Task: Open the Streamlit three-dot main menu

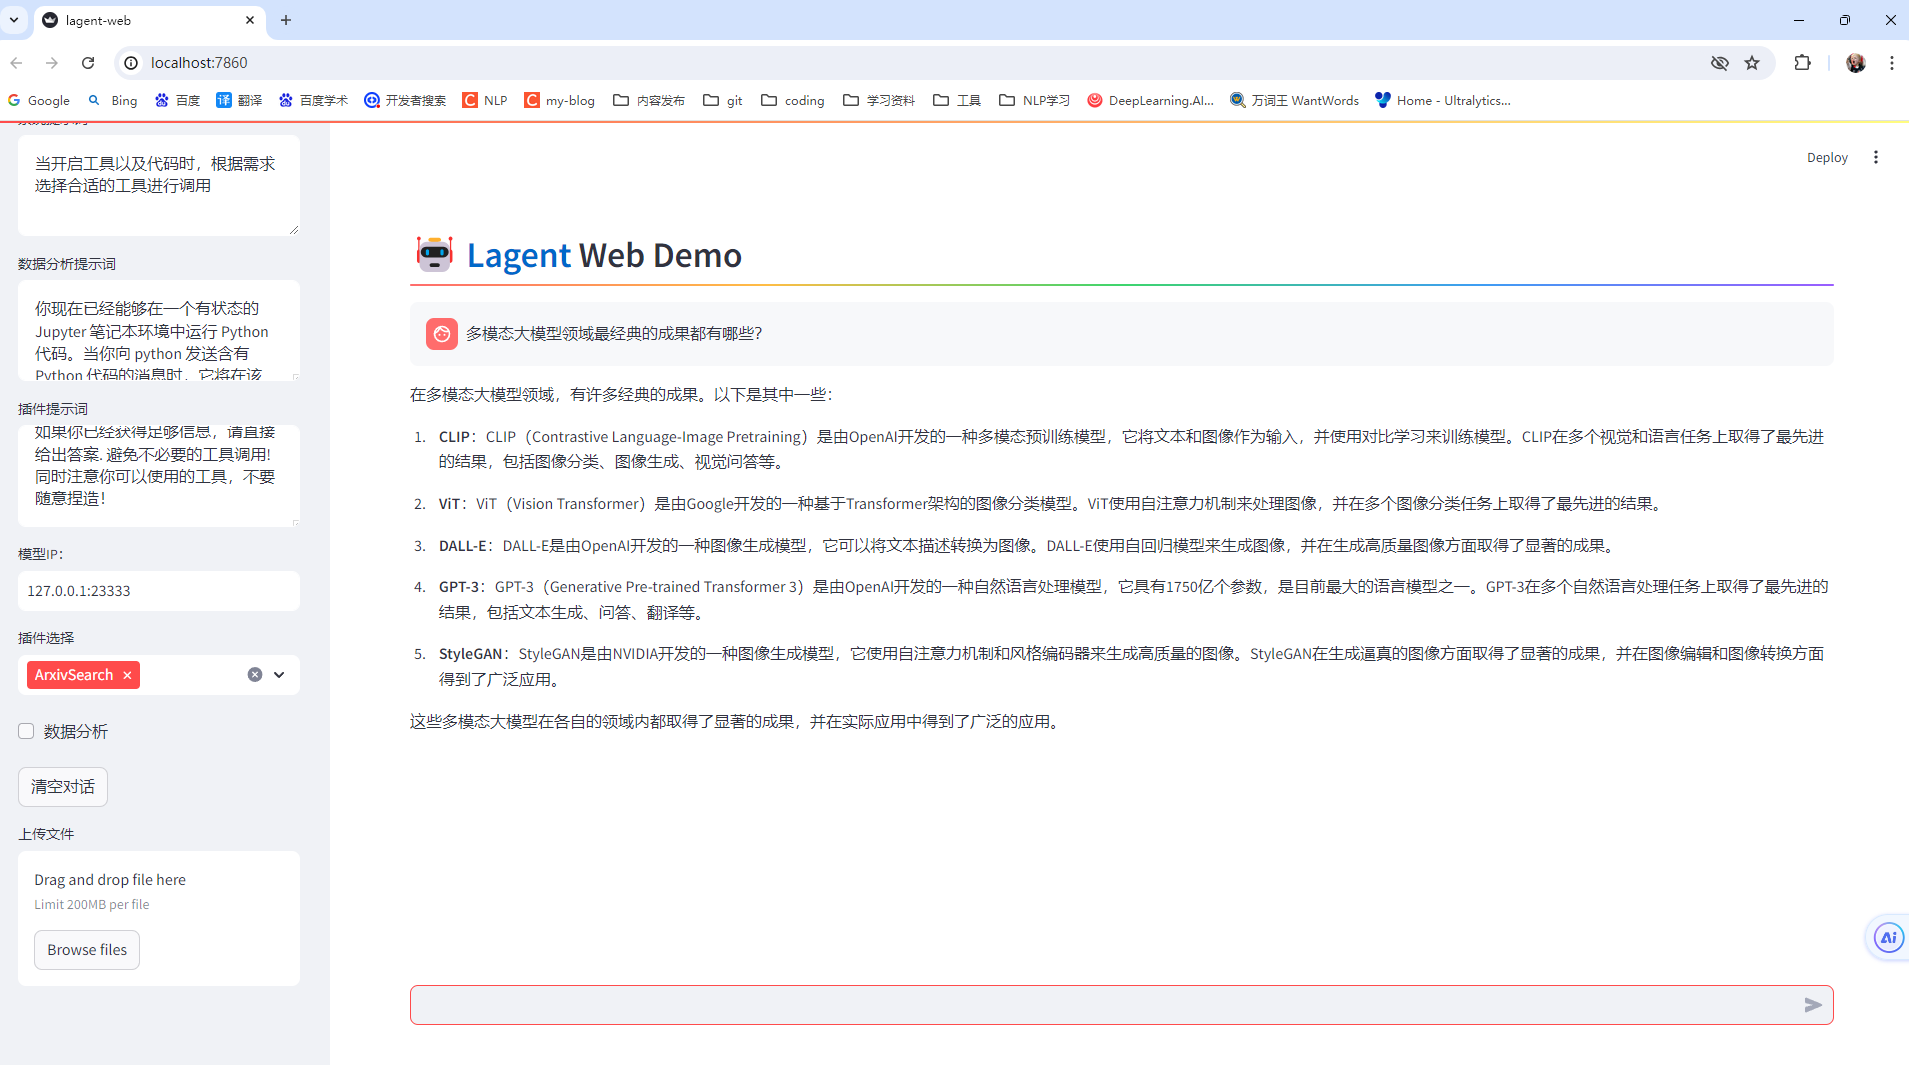Action: click(x=1876, y=158)
